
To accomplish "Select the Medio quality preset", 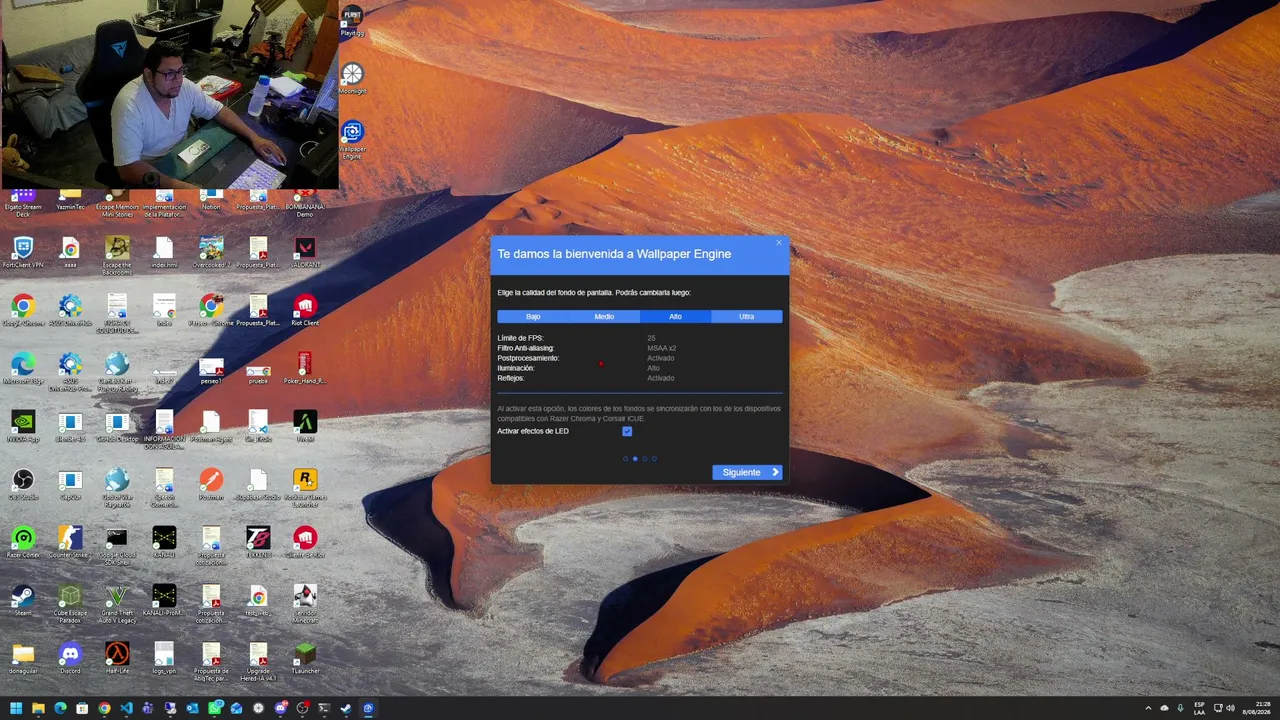I will click(604, 317).
